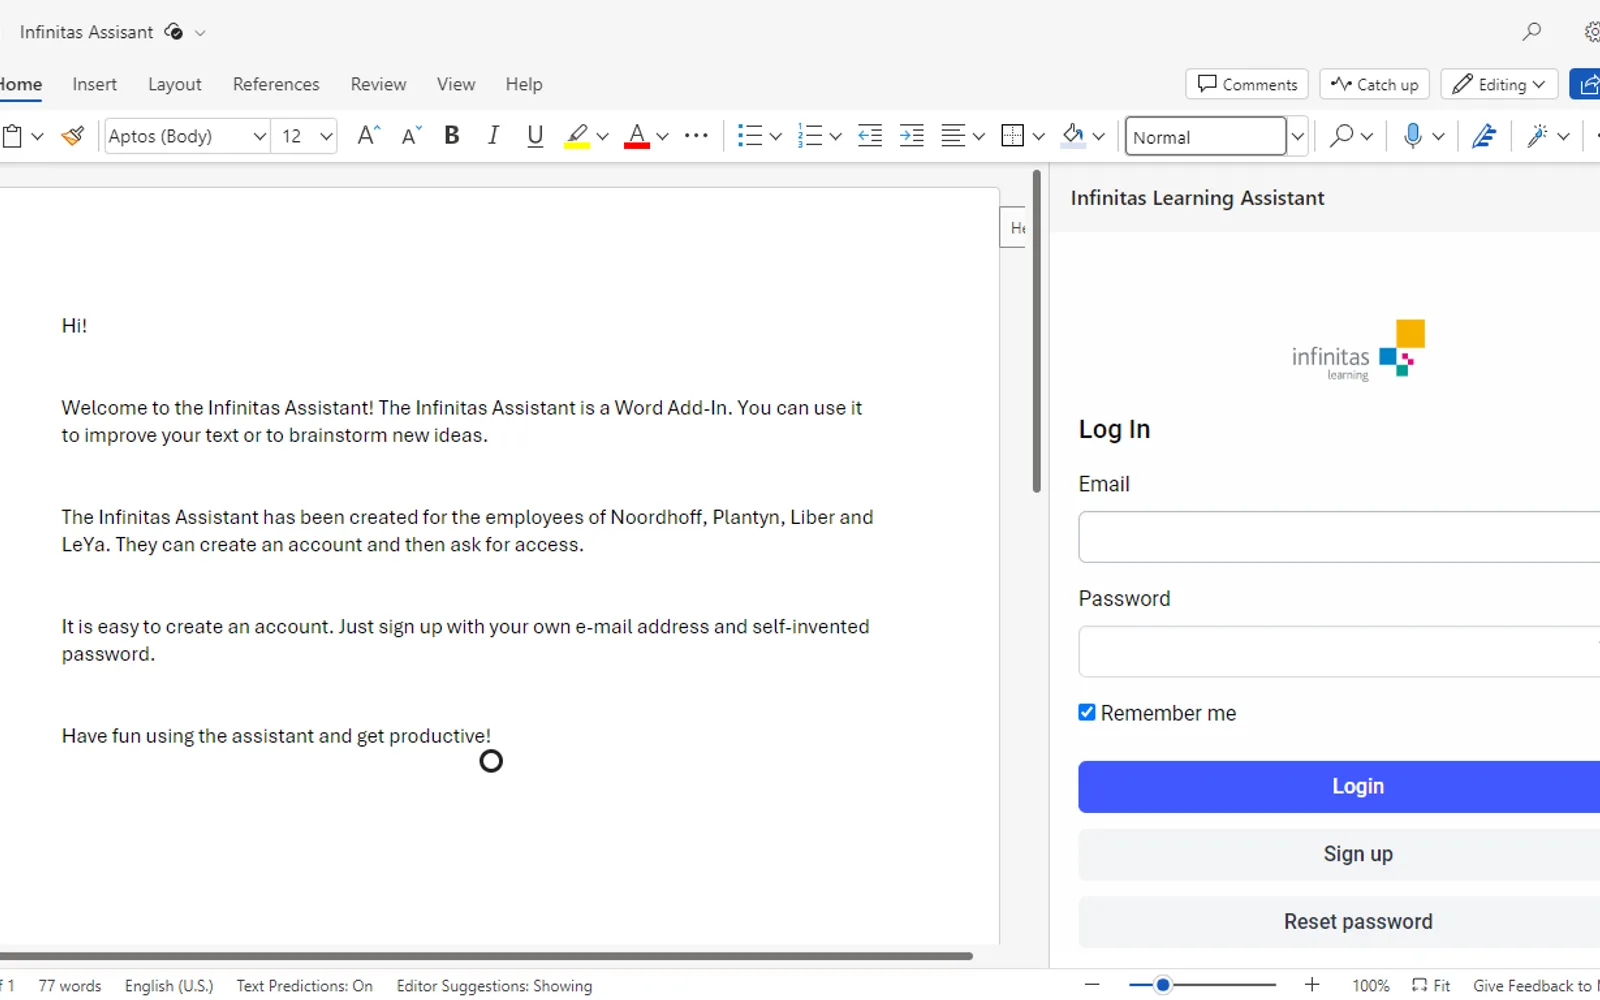Open the Review tab
The width and height of the screenshot is (1600, 1000).
[x=378, y=84]
